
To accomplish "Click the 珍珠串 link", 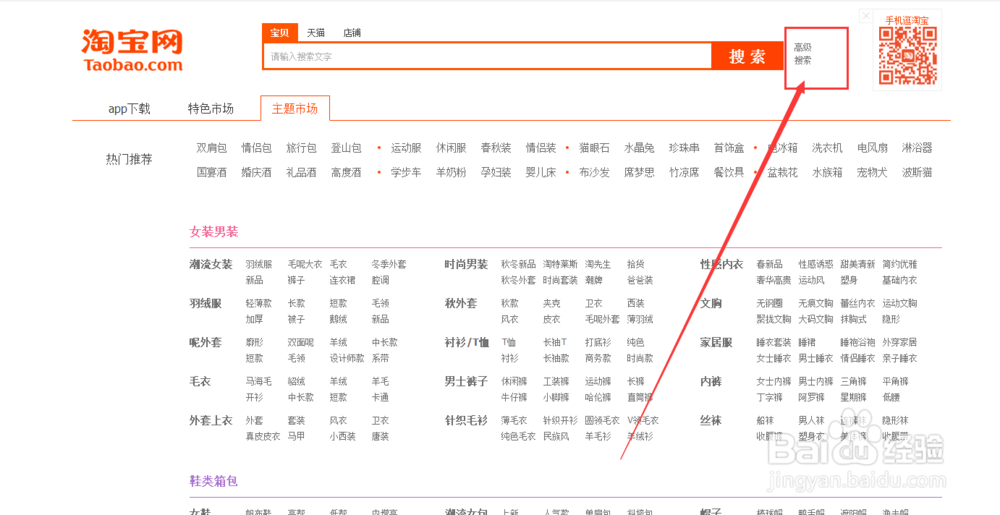I will [x=684, y=148].
